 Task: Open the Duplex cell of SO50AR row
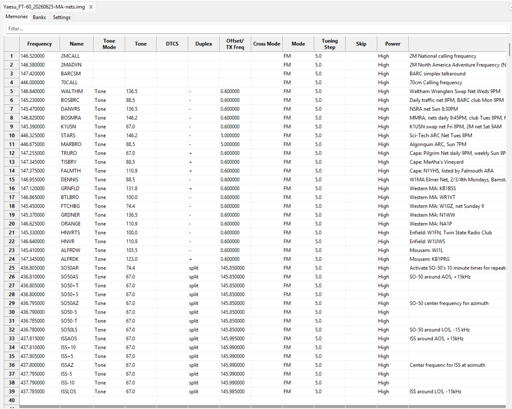click(204, 268)
